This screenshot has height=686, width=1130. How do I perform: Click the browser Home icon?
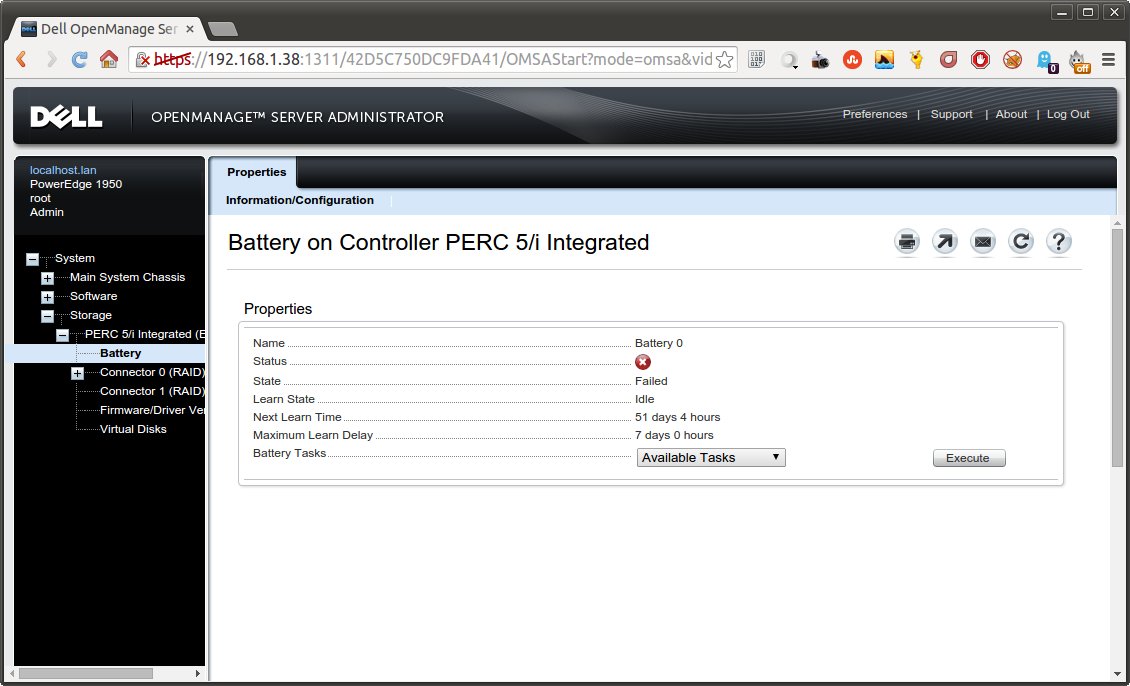tap(108, 60)
